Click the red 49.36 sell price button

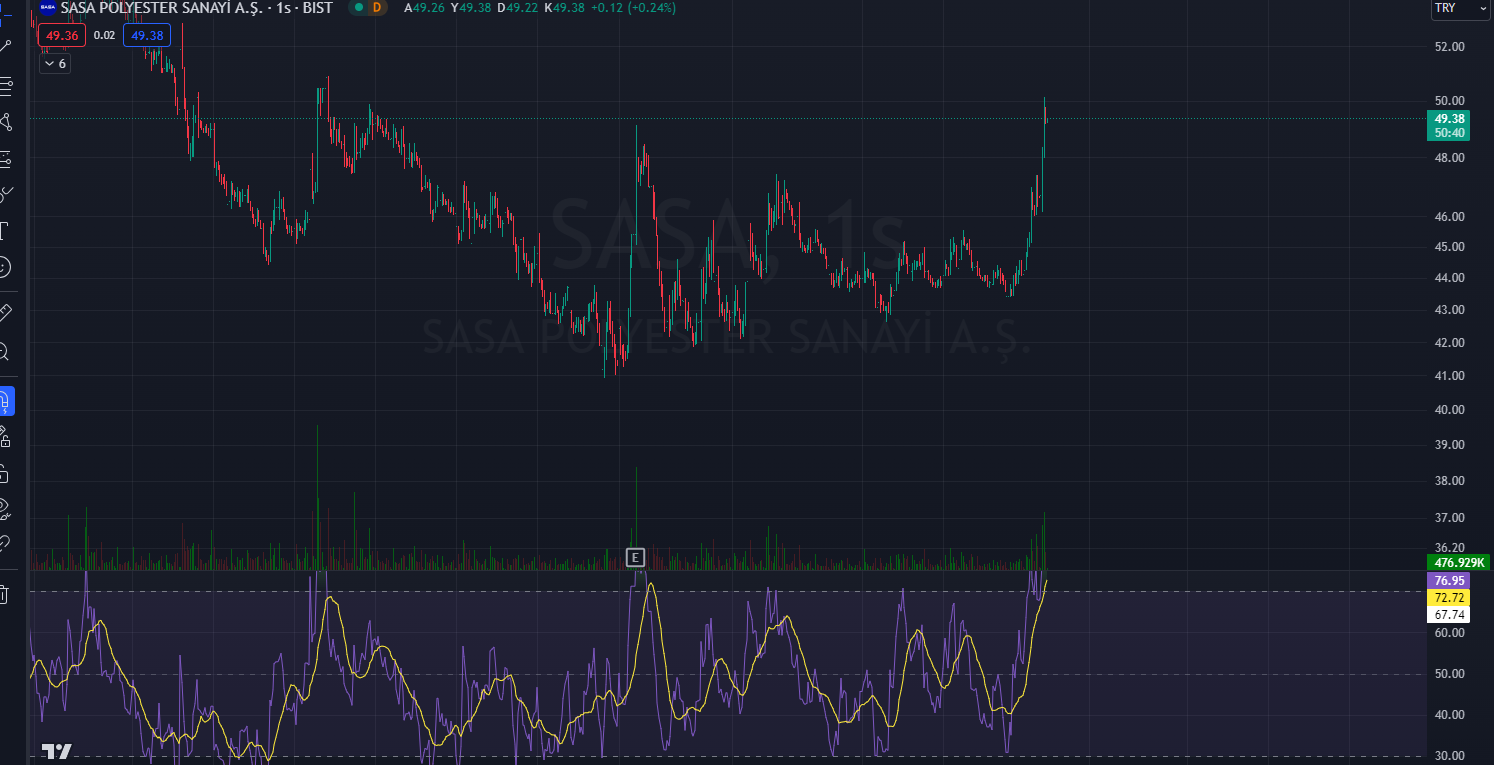point(62,36)
